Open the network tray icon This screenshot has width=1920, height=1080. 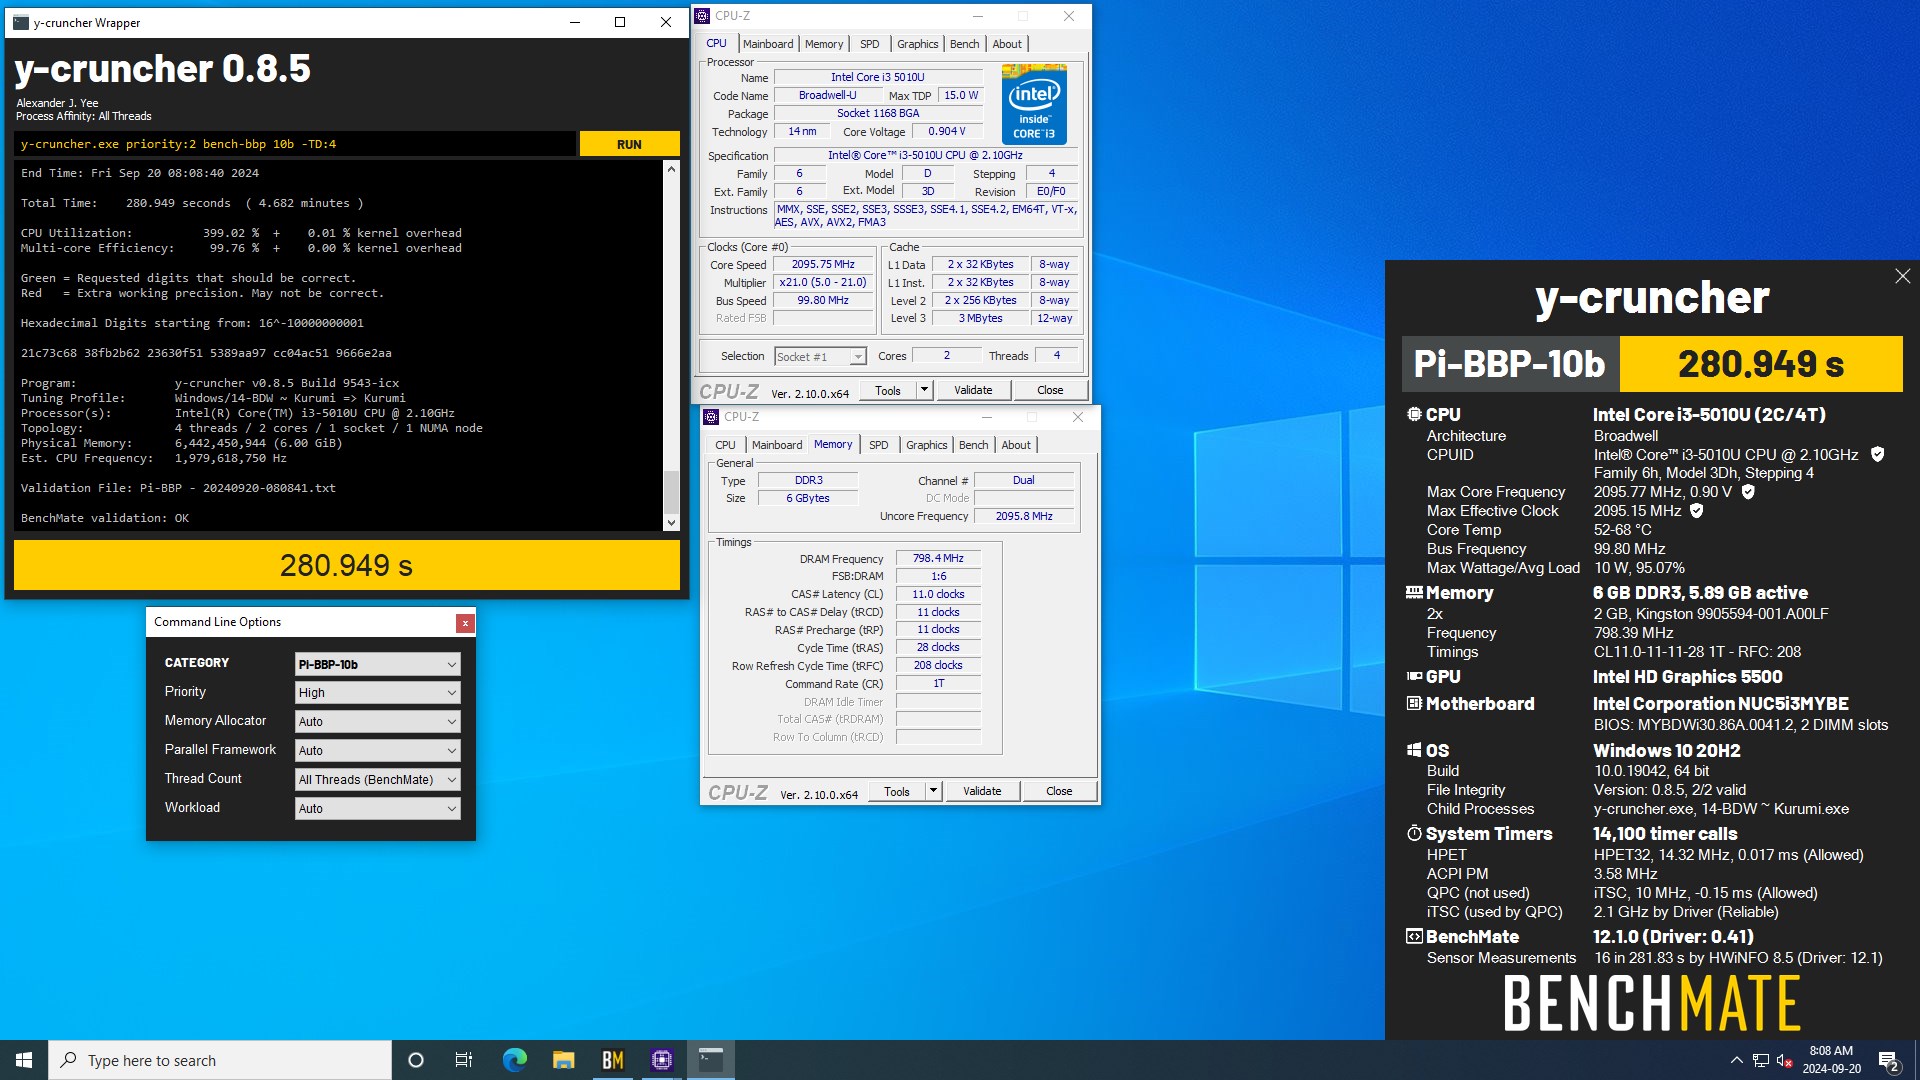click(x=1761, y=1060)
